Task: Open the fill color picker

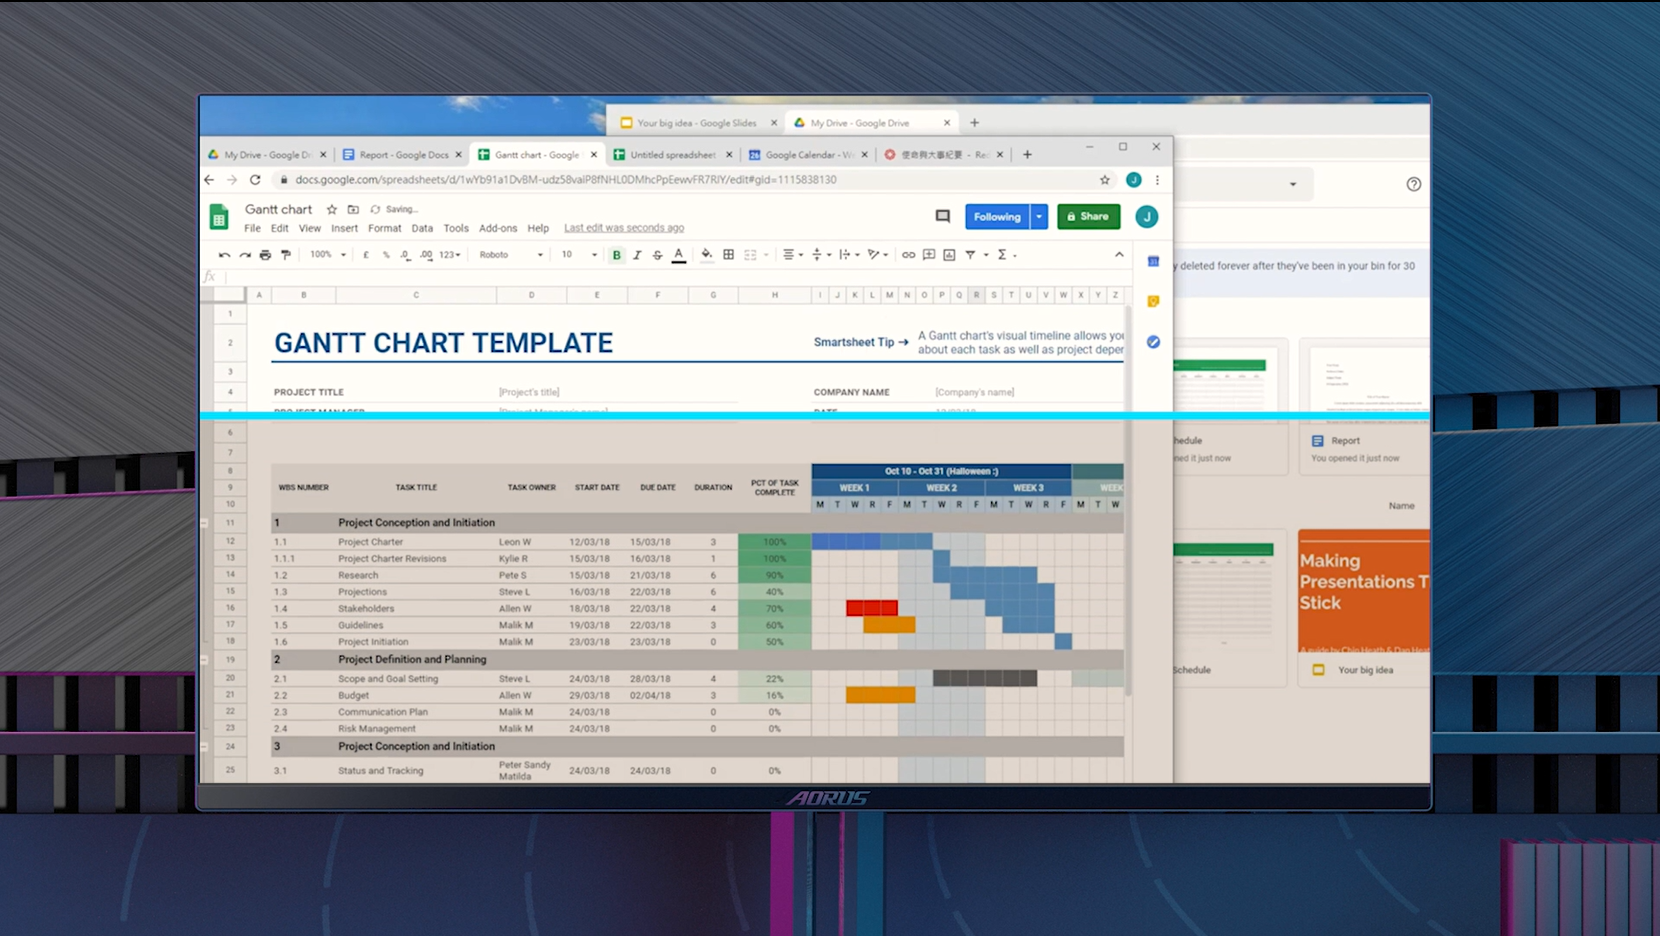Action: [706, 255]
